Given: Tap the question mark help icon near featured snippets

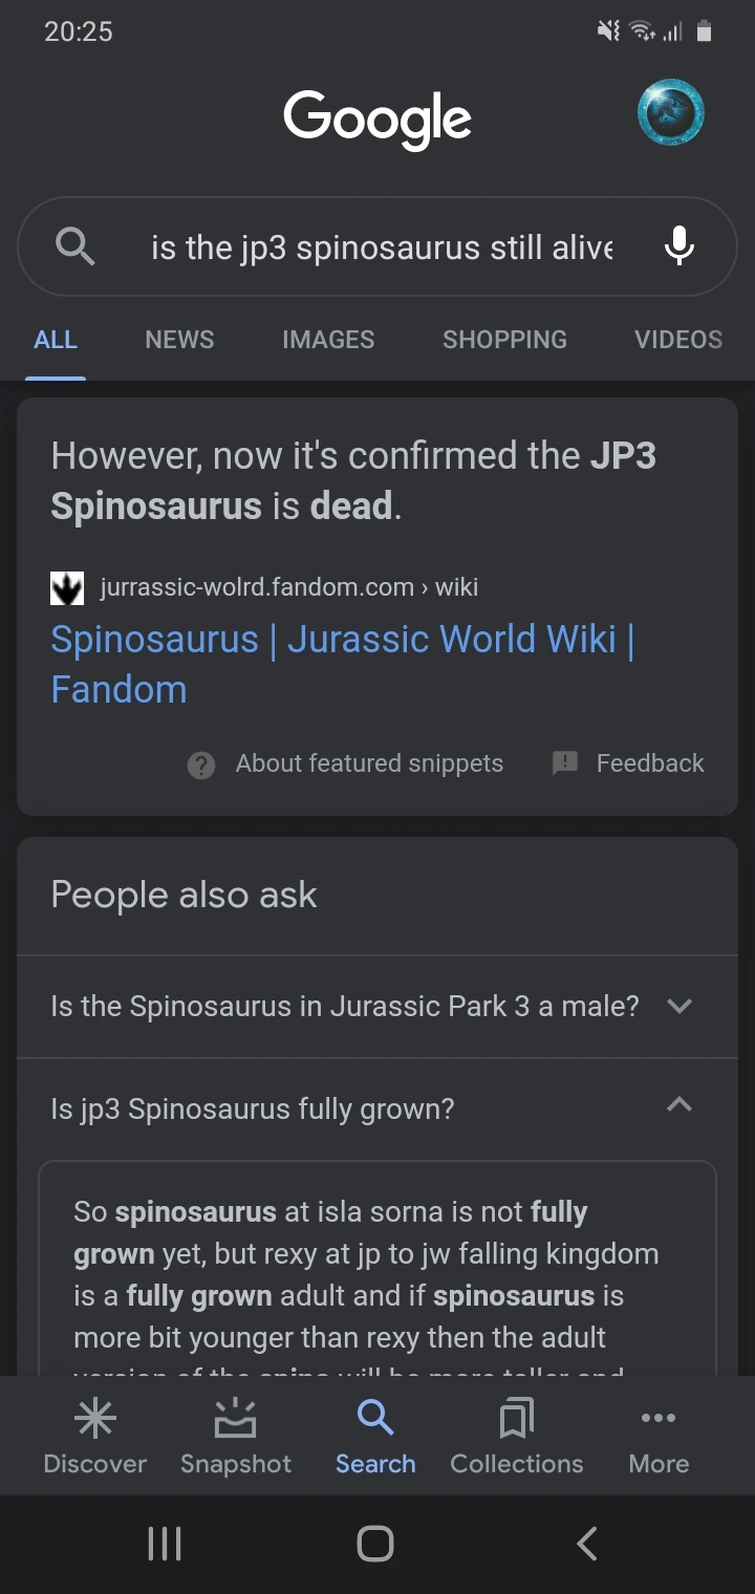Looking at the screenshot, I should point(201,763).
